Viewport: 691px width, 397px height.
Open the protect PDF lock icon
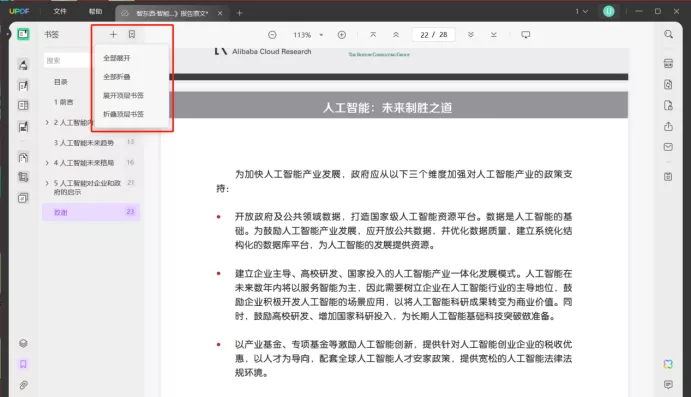coord(669,105)
